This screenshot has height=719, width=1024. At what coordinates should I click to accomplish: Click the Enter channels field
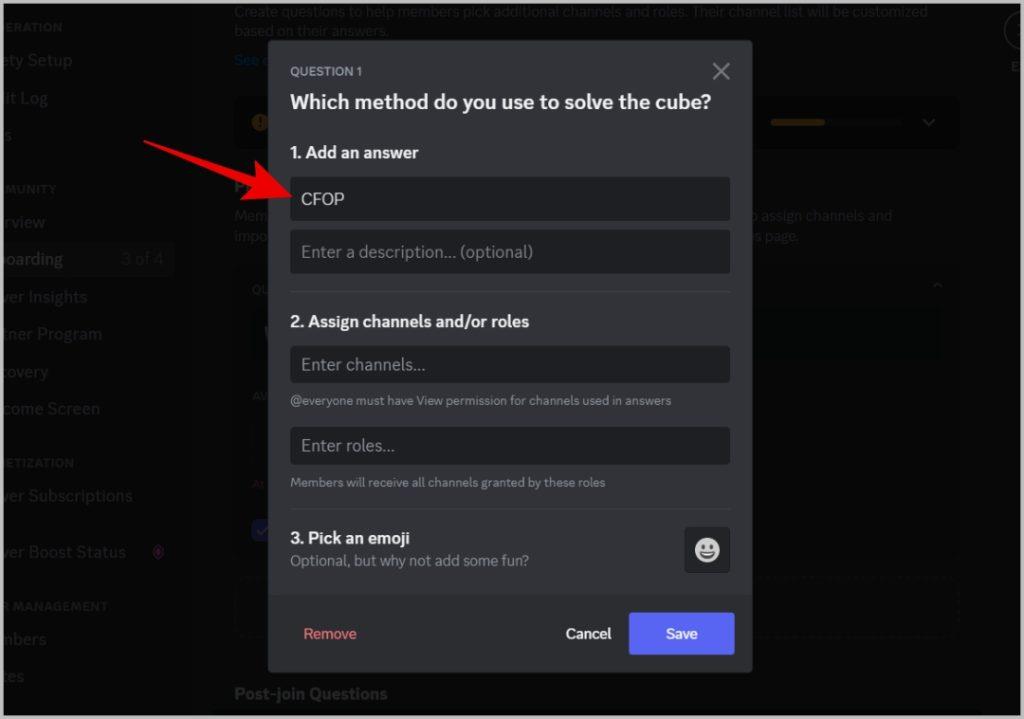tap(510, 364)
